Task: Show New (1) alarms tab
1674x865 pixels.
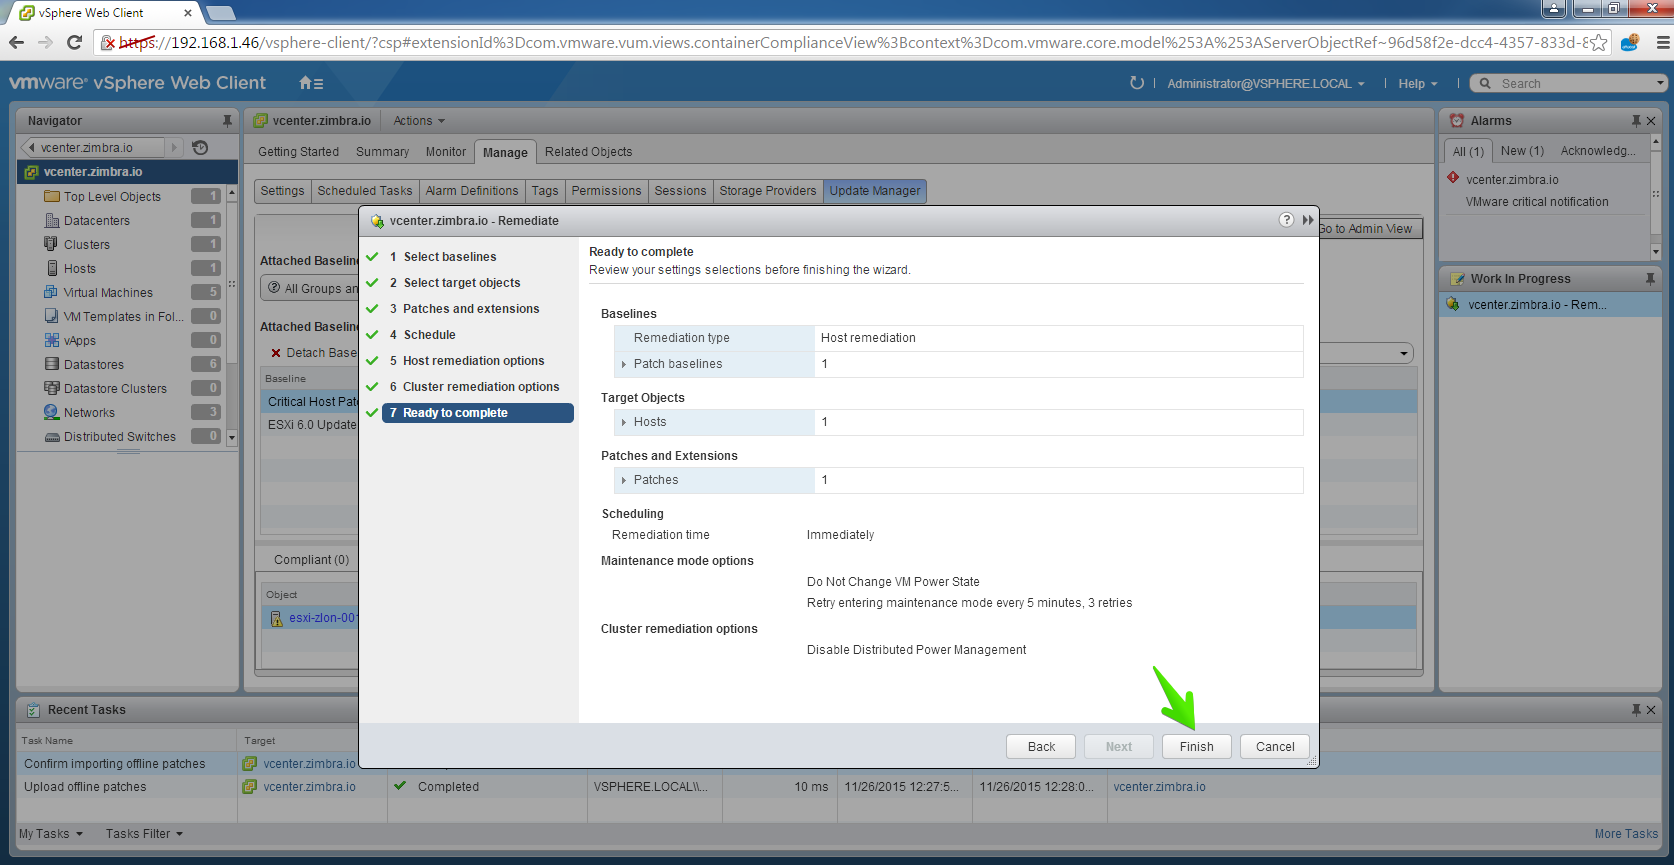Action: [1522, 151]
